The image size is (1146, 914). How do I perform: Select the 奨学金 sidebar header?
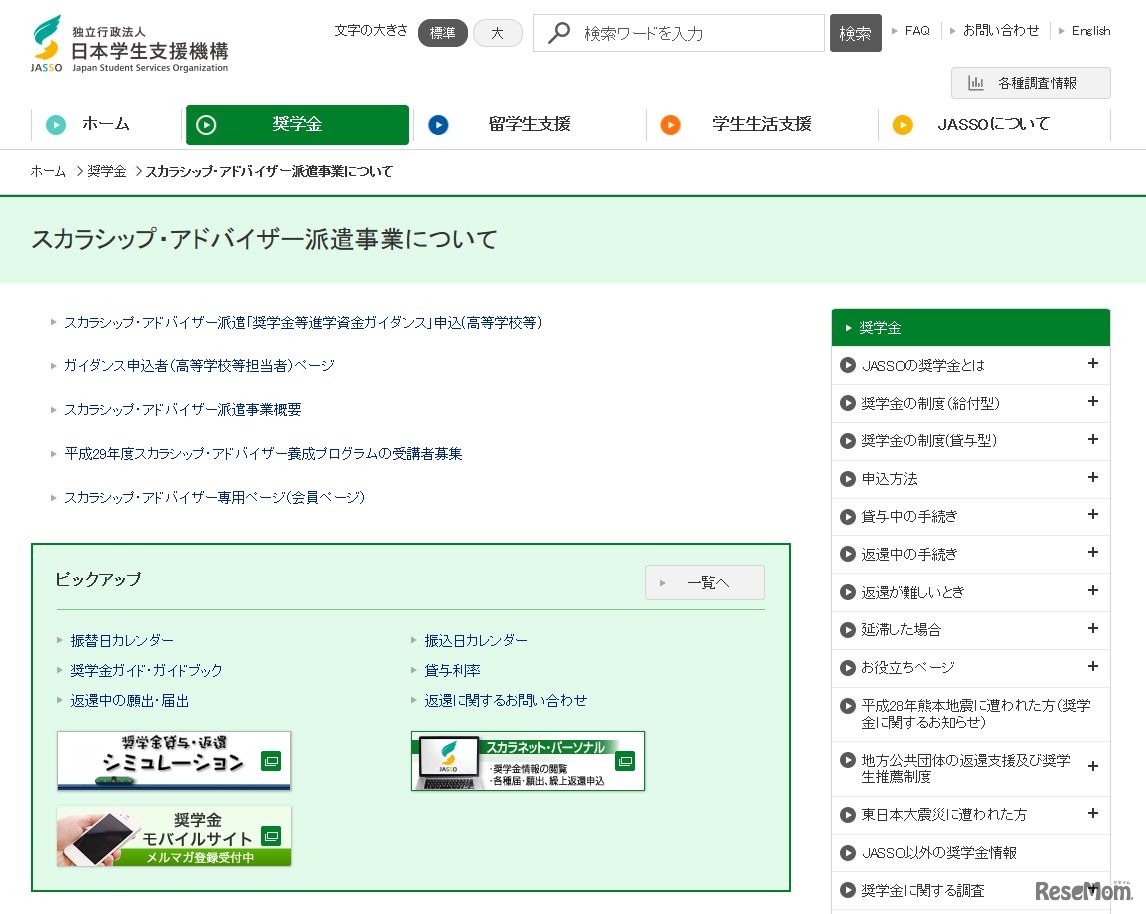pos(970,327)
